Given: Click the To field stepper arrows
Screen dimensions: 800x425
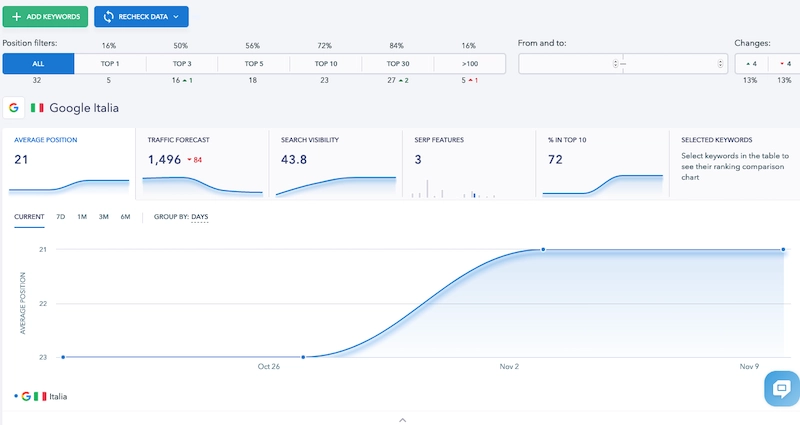Looking at the screenshot, I should coord(720,64).
